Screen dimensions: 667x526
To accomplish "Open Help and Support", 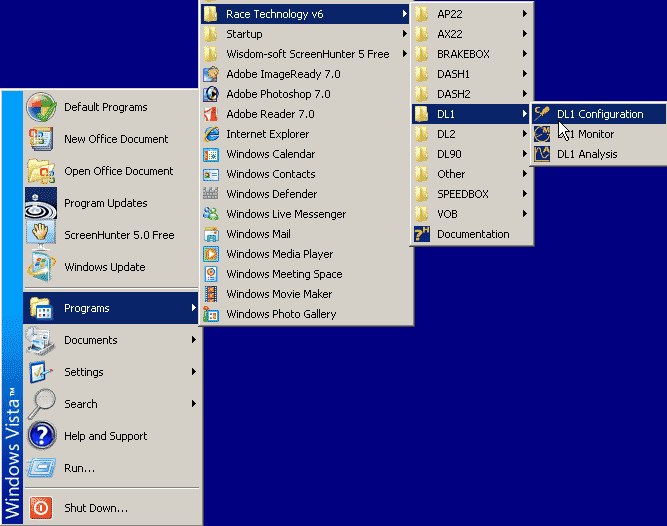I will pyautogui.click(x=105, y=436).
